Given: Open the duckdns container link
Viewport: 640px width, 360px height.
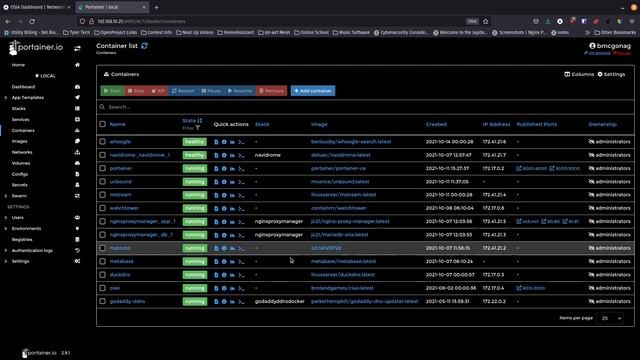Looking at the screenshot, I should 120,275.
